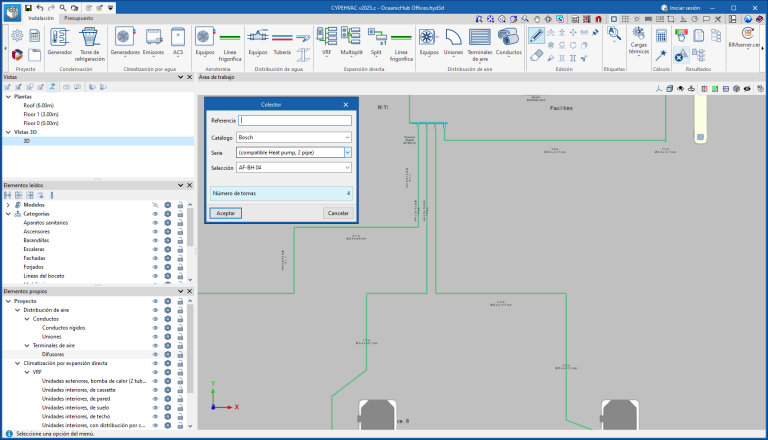This screenshot has height=440, width=768.
Task: Select Floor 1 (3.00m) view
Action: pos(41,114)
